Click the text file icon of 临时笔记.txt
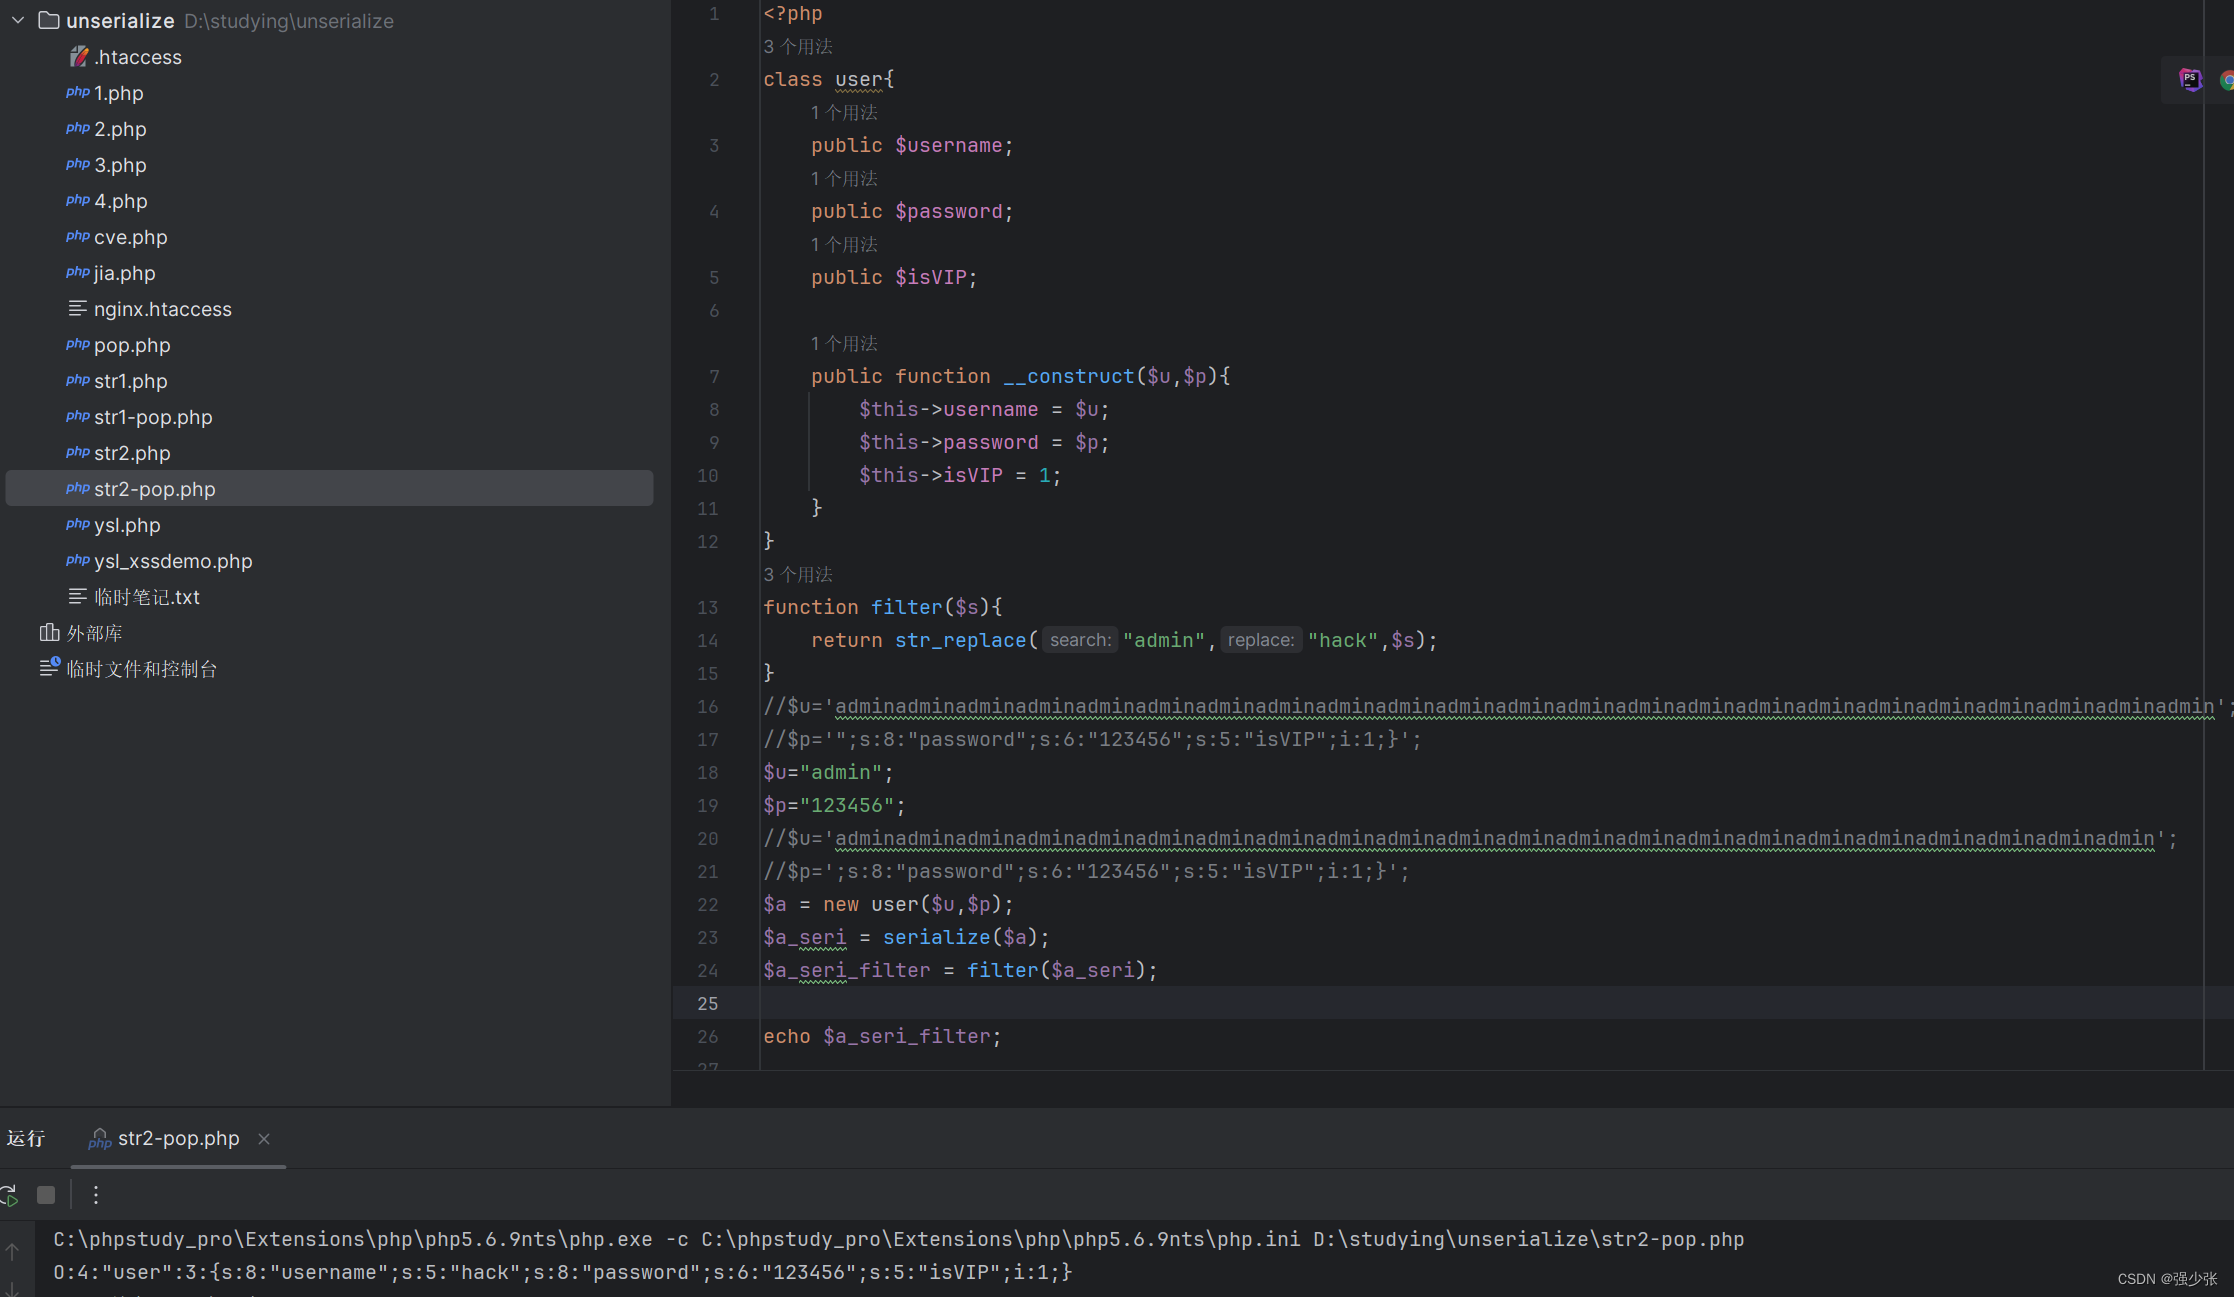The height and width of the screenshot is (1297, 2234). (x=77, y=596)
